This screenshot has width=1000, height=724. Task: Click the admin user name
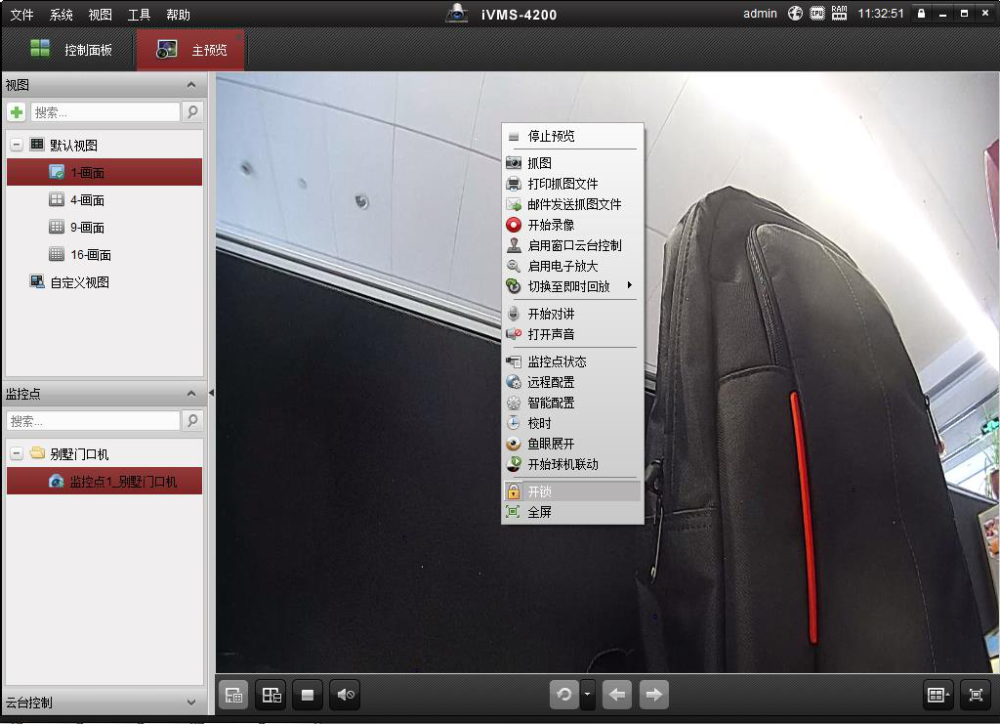[x=760, y=13]
